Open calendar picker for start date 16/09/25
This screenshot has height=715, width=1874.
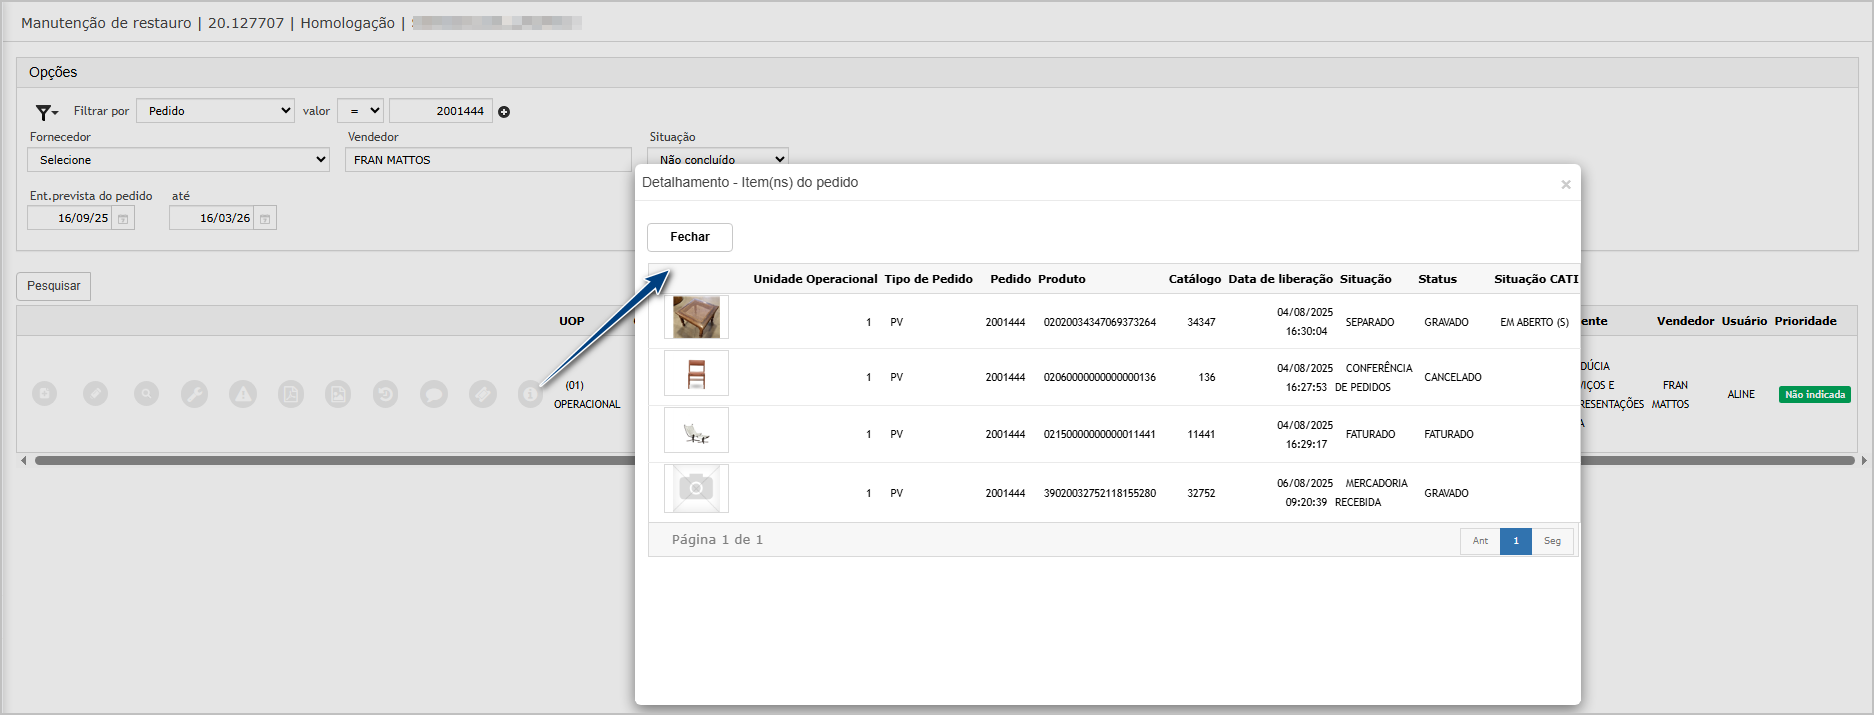tap(123, 219)
